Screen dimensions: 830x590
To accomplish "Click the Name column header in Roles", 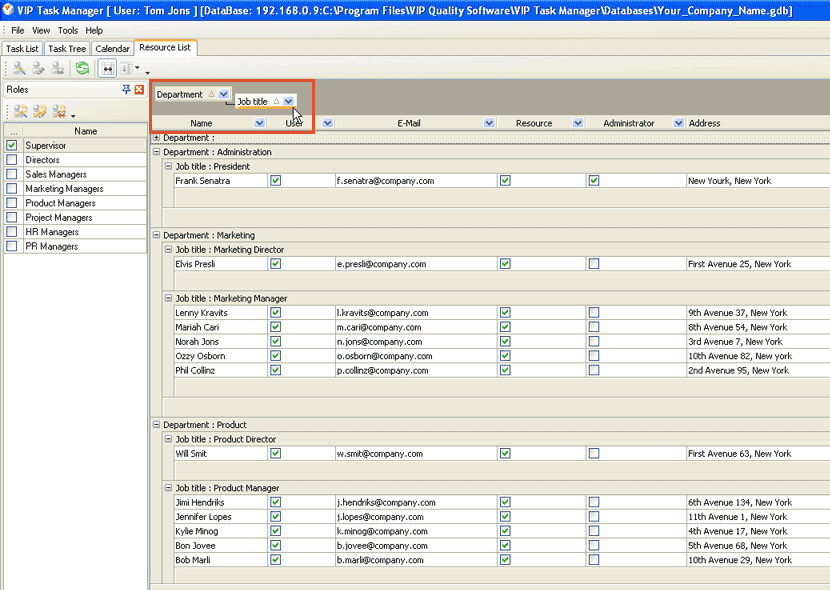I will pyautogui.click(x=85, y=131).
